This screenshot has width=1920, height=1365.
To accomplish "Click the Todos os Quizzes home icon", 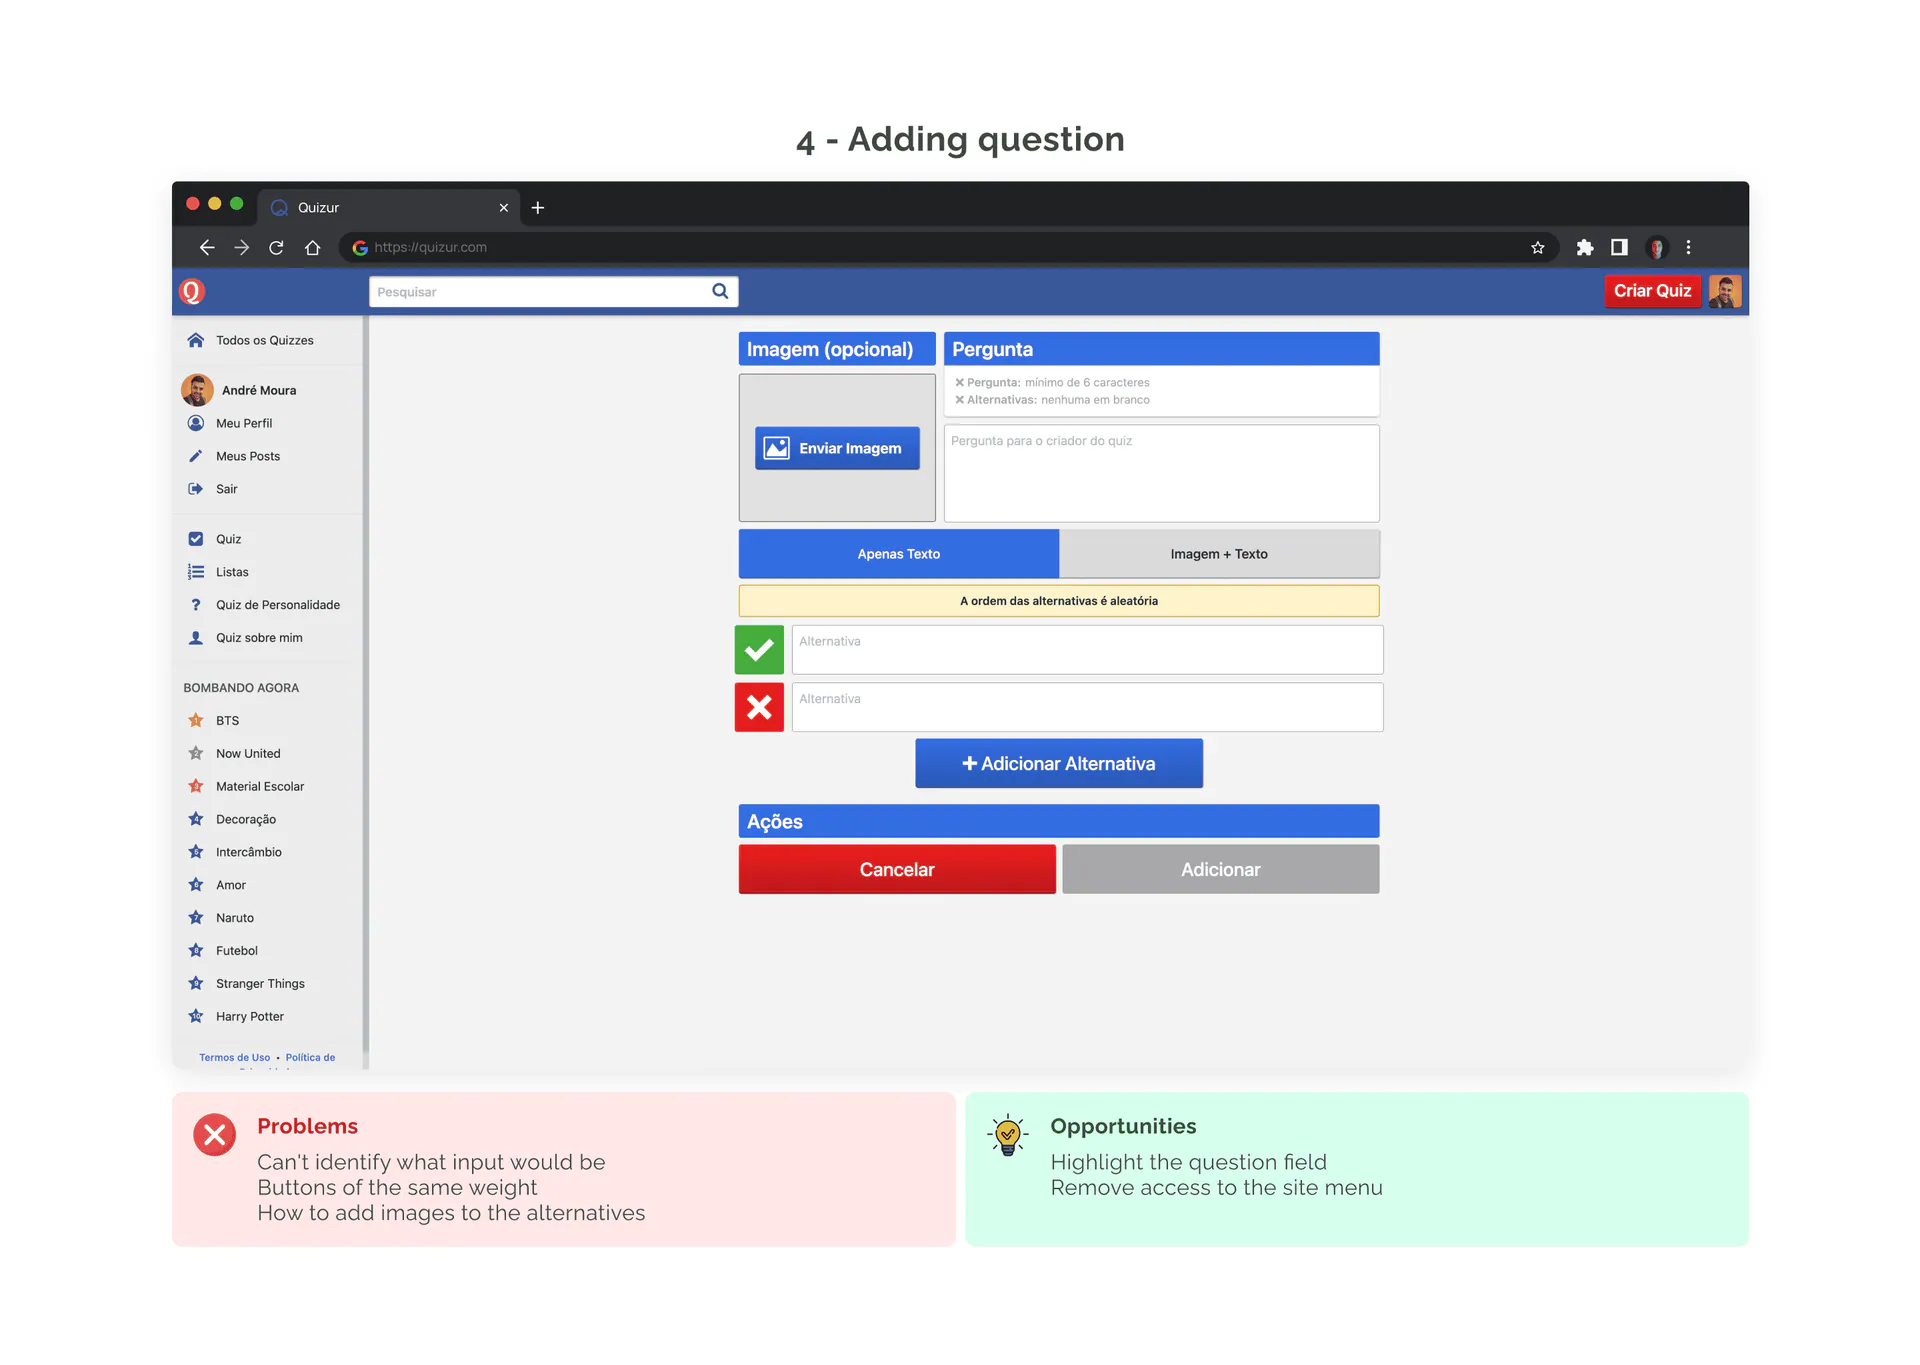I will tap(196, 340).
